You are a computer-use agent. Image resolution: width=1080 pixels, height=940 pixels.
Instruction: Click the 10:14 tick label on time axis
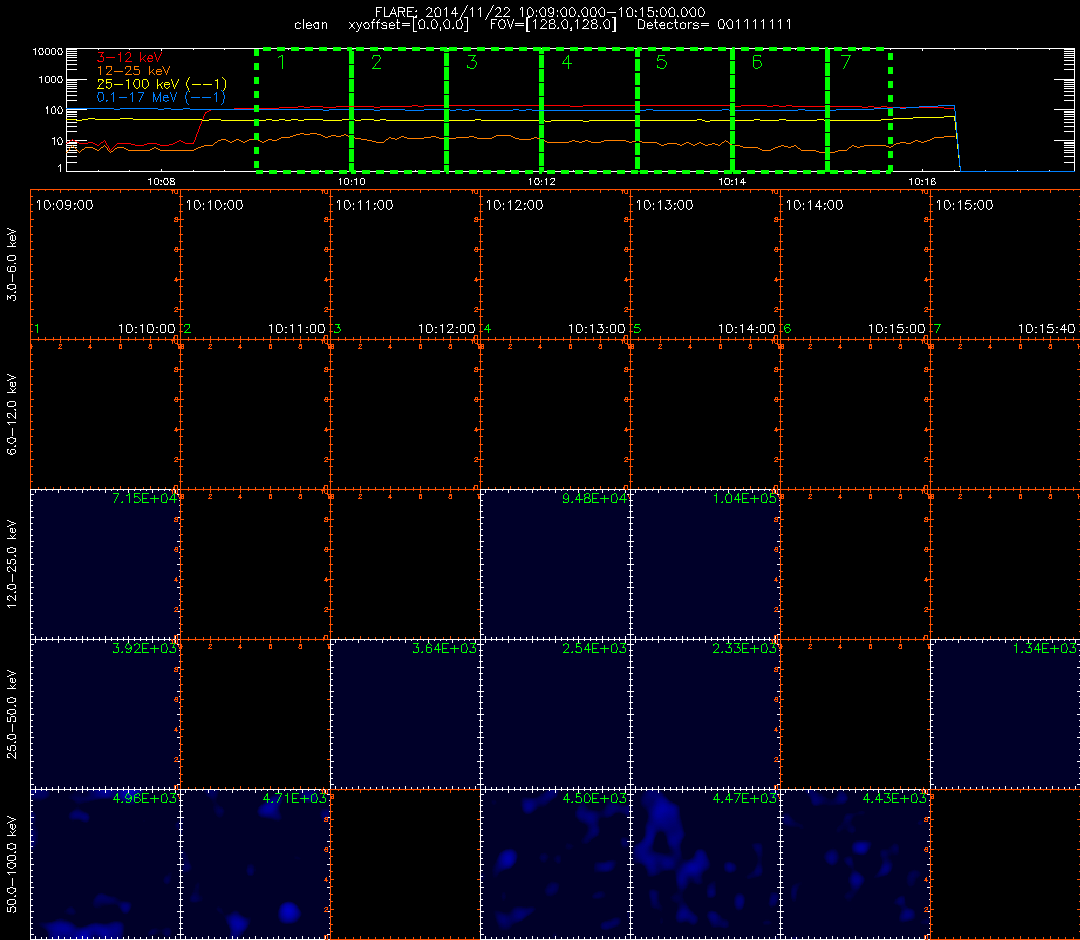click(732, 182)
